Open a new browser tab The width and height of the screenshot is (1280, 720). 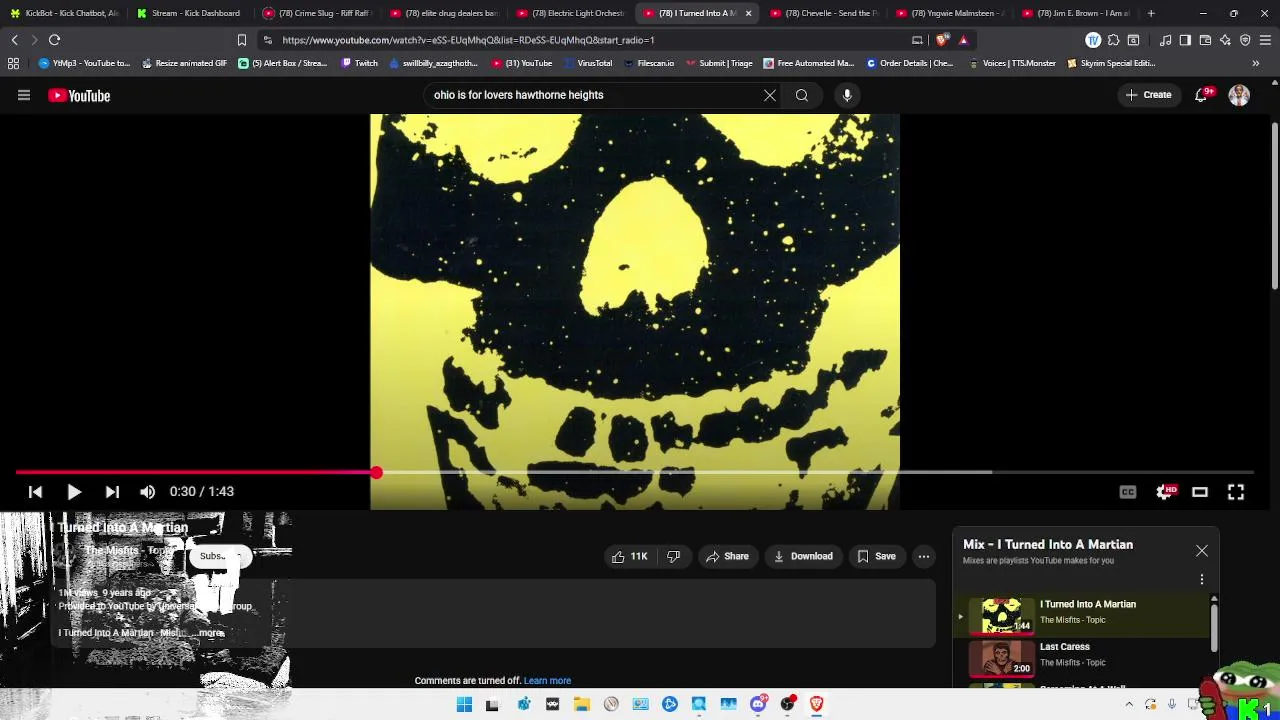click(1151, 13)
